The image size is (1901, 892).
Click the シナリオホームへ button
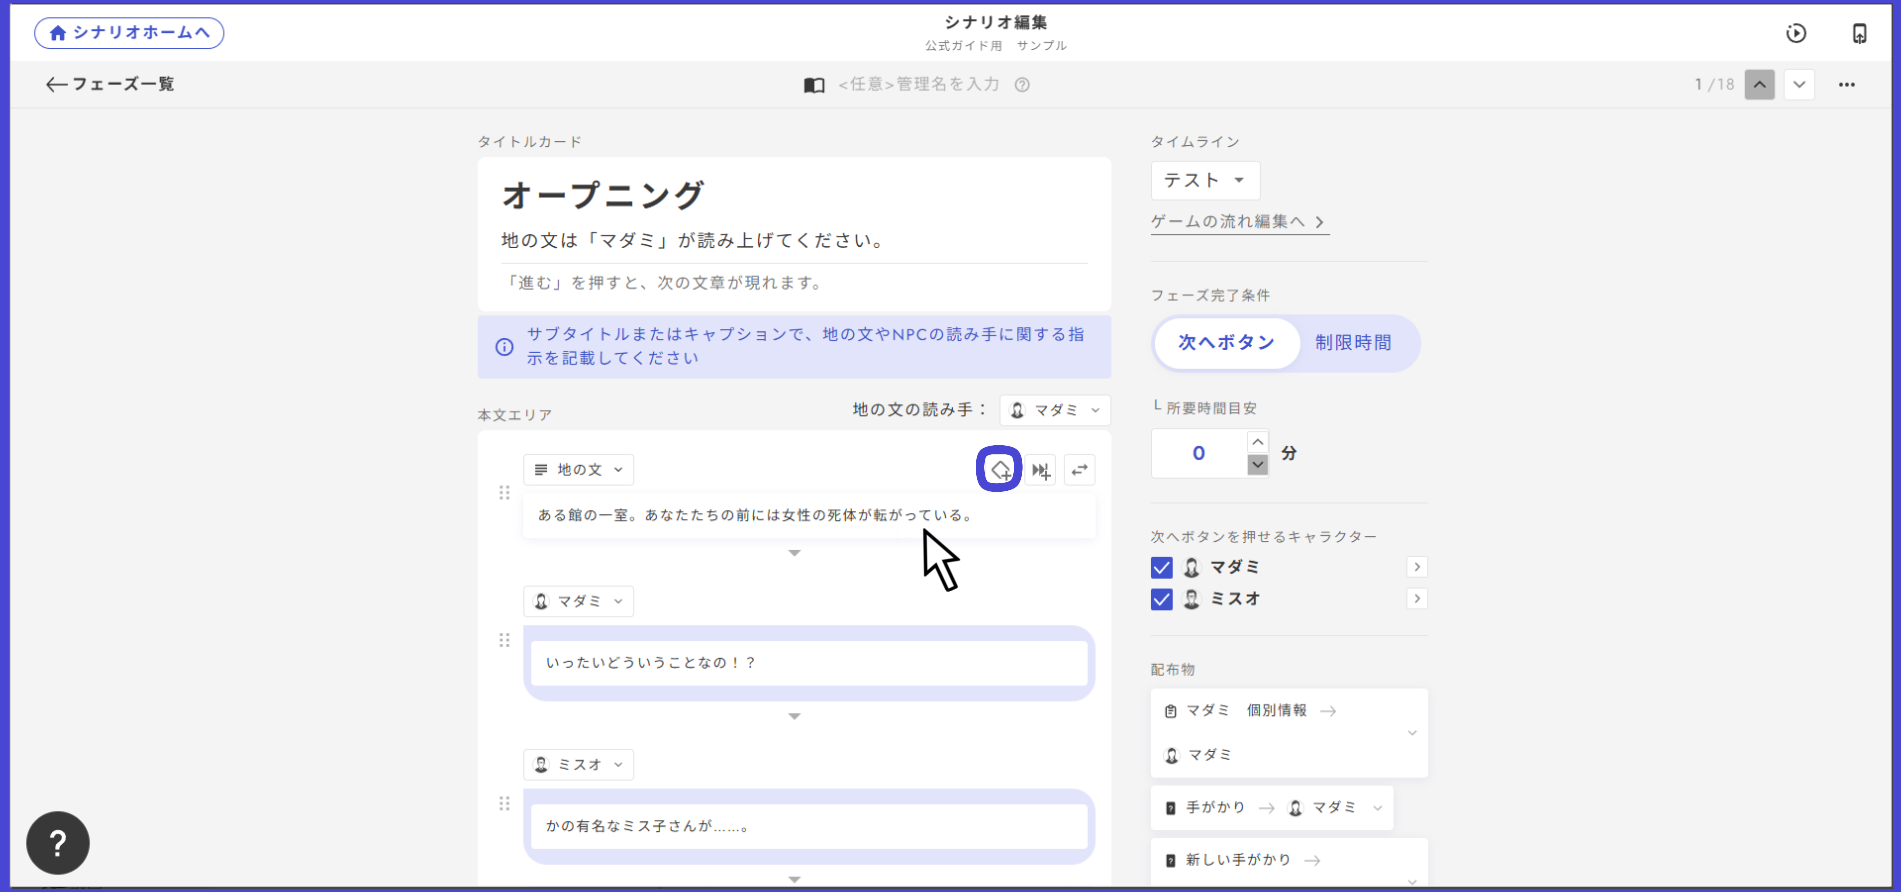pos(129,33)
